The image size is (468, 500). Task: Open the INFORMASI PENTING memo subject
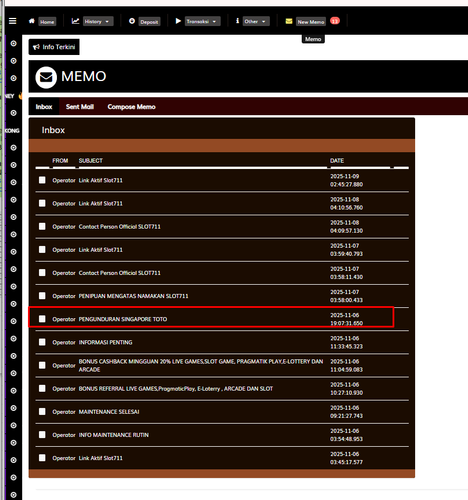(x=105, y=342)
